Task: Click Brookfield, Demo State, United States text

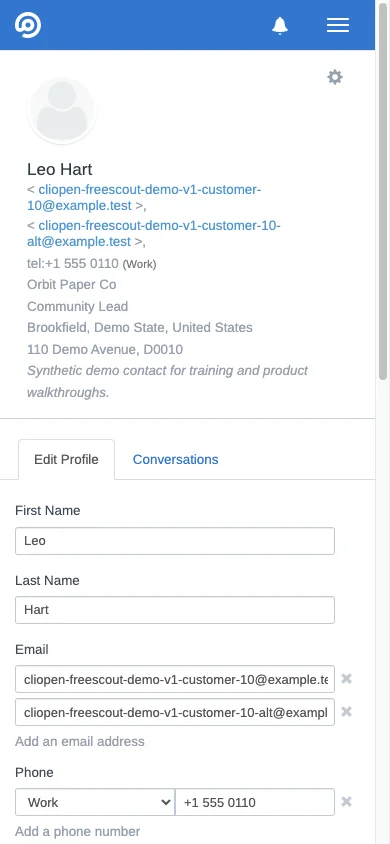Action: (x=140, y=328)
